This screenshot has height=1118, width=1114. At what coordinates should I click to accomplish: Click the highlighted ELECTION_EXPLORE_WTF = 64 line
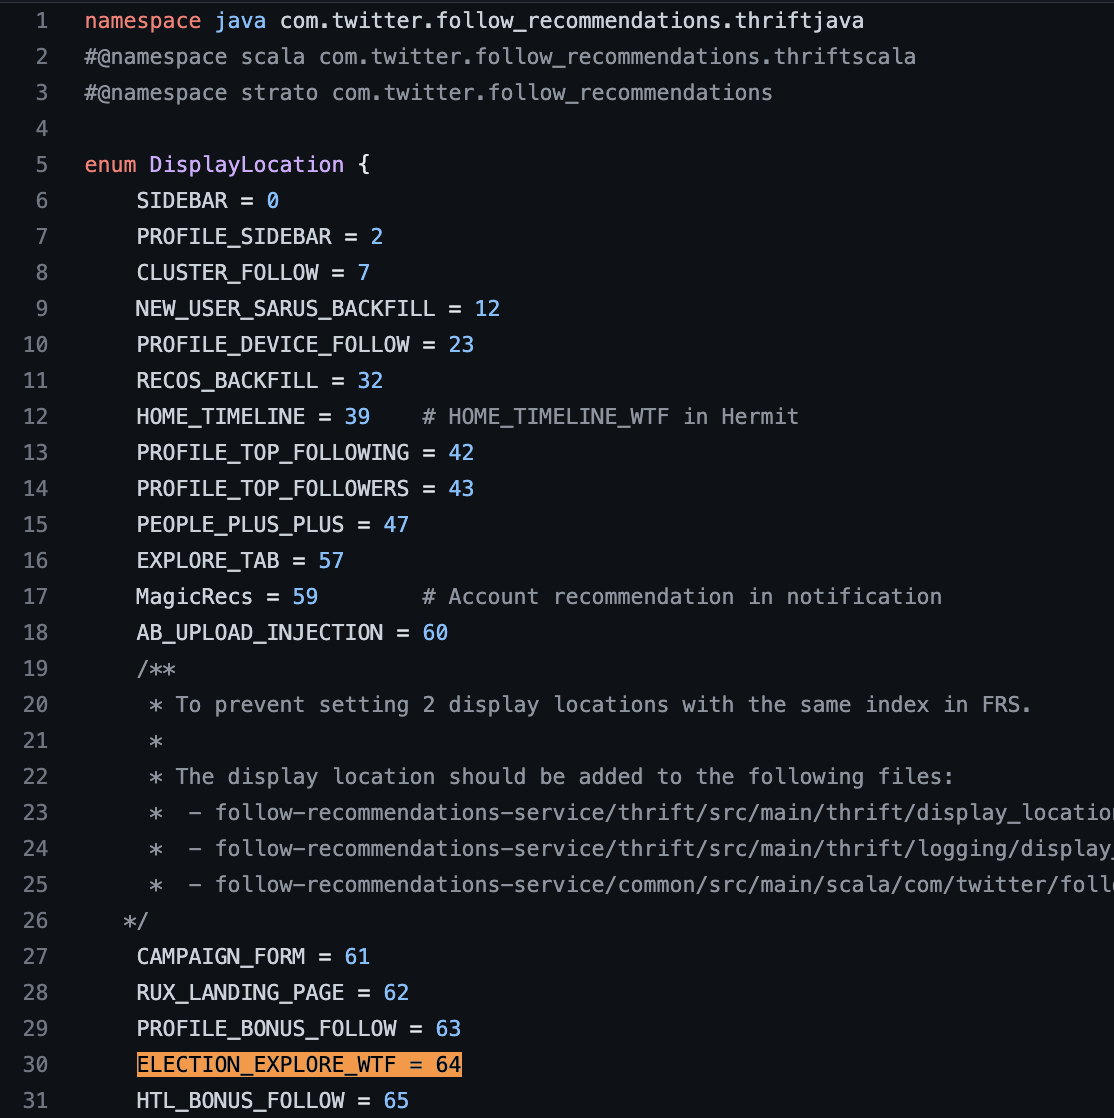pos(298,1065)
